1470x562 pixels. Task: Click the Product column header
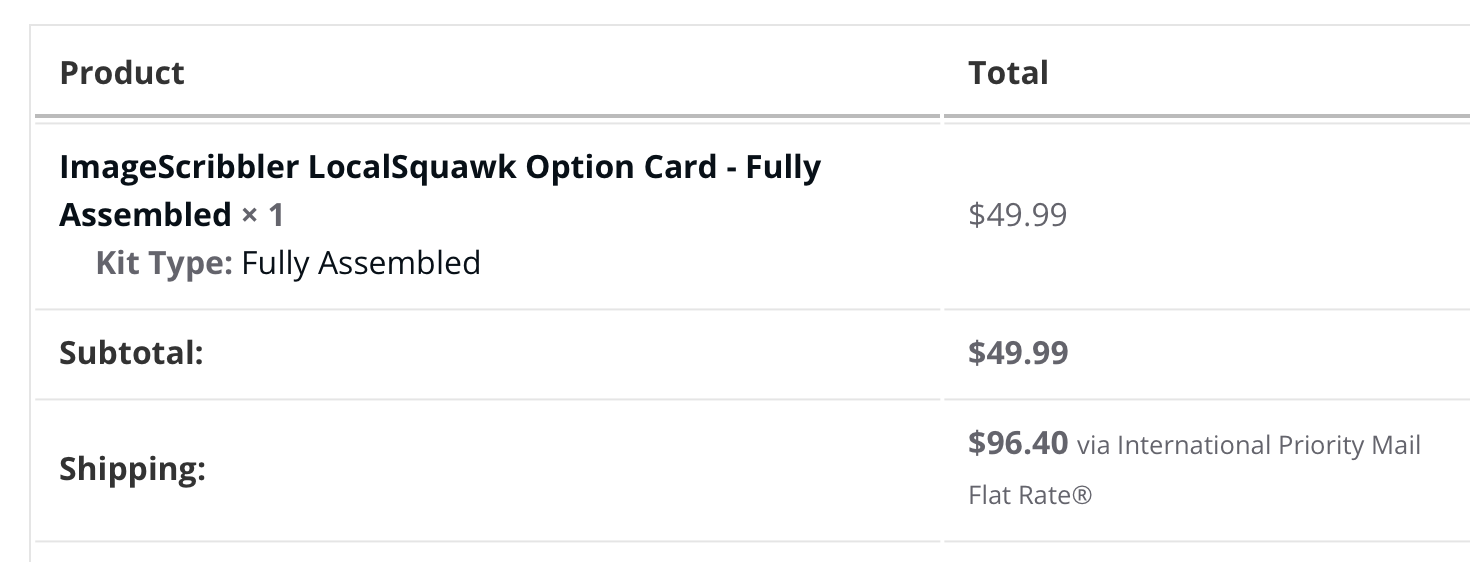coord(122,73)
